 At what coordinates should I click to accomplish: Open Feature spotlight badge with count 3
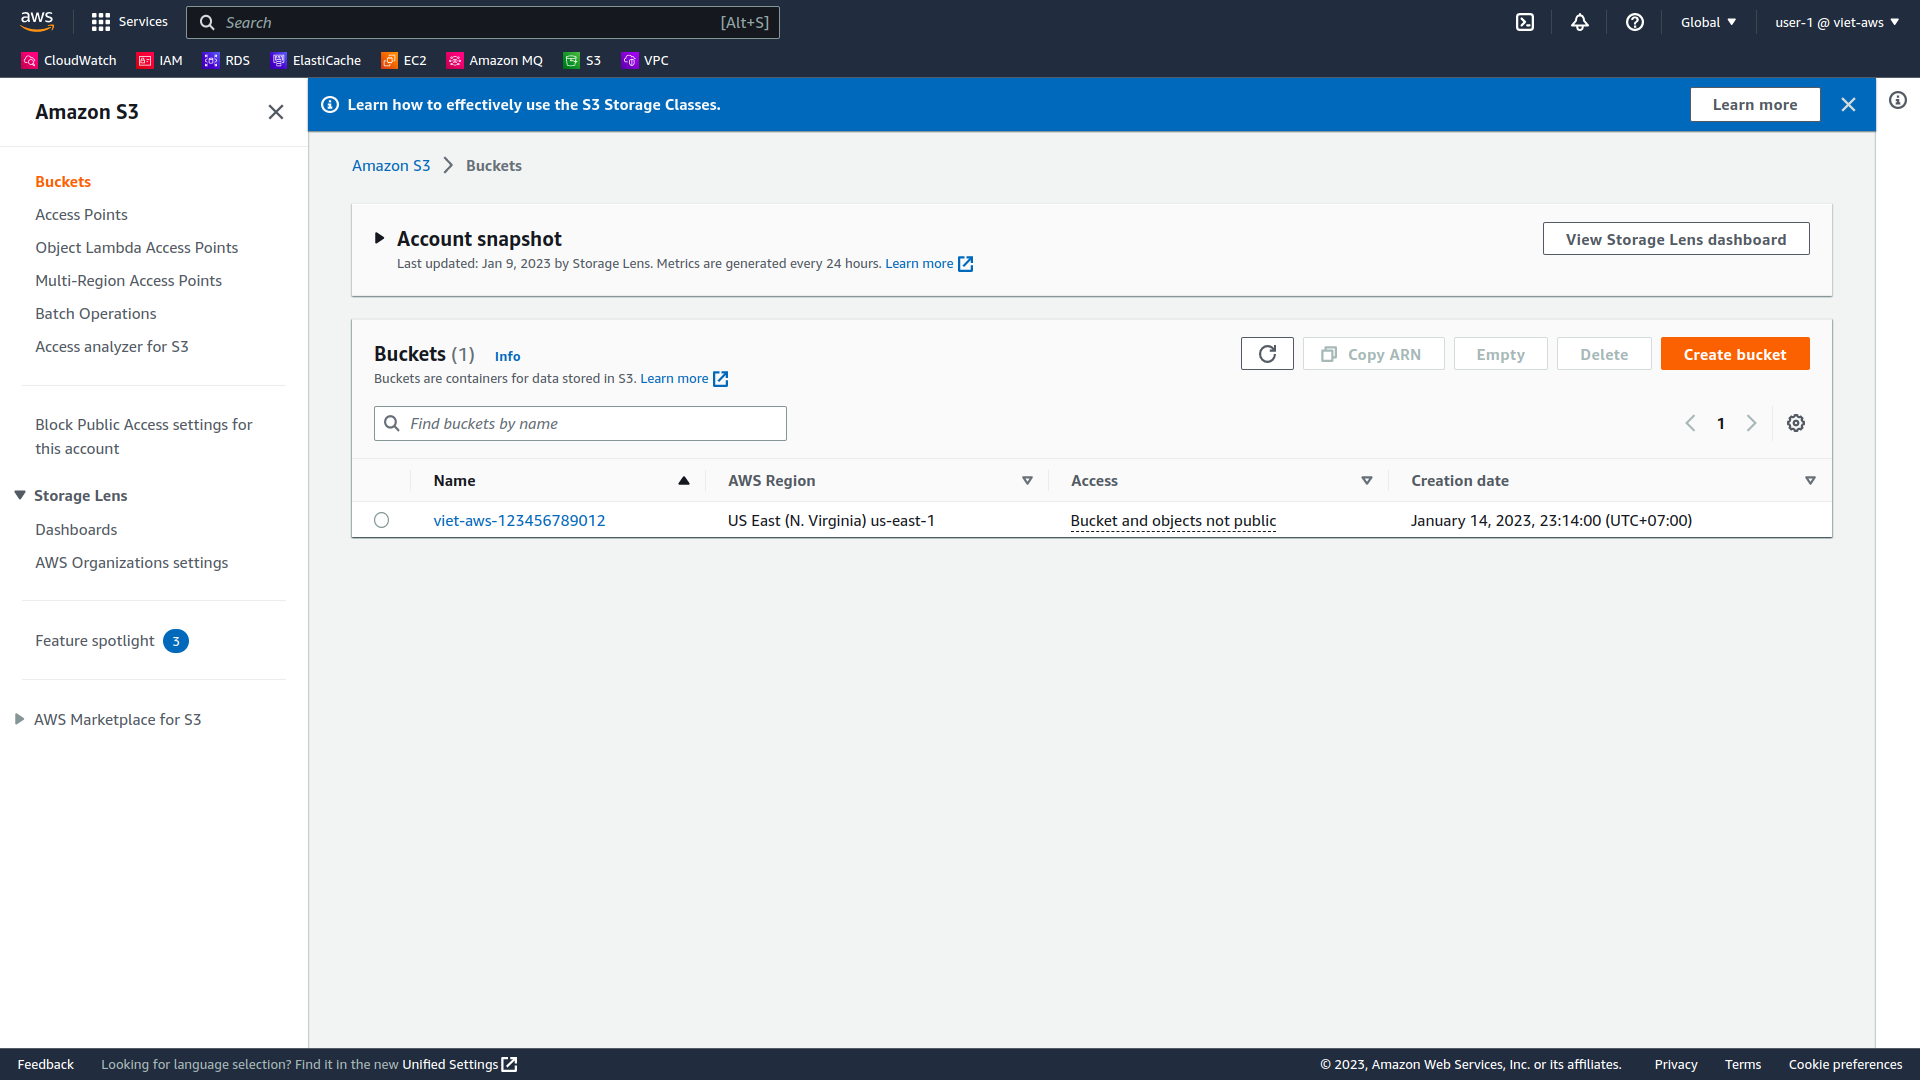tap(176, 641)
